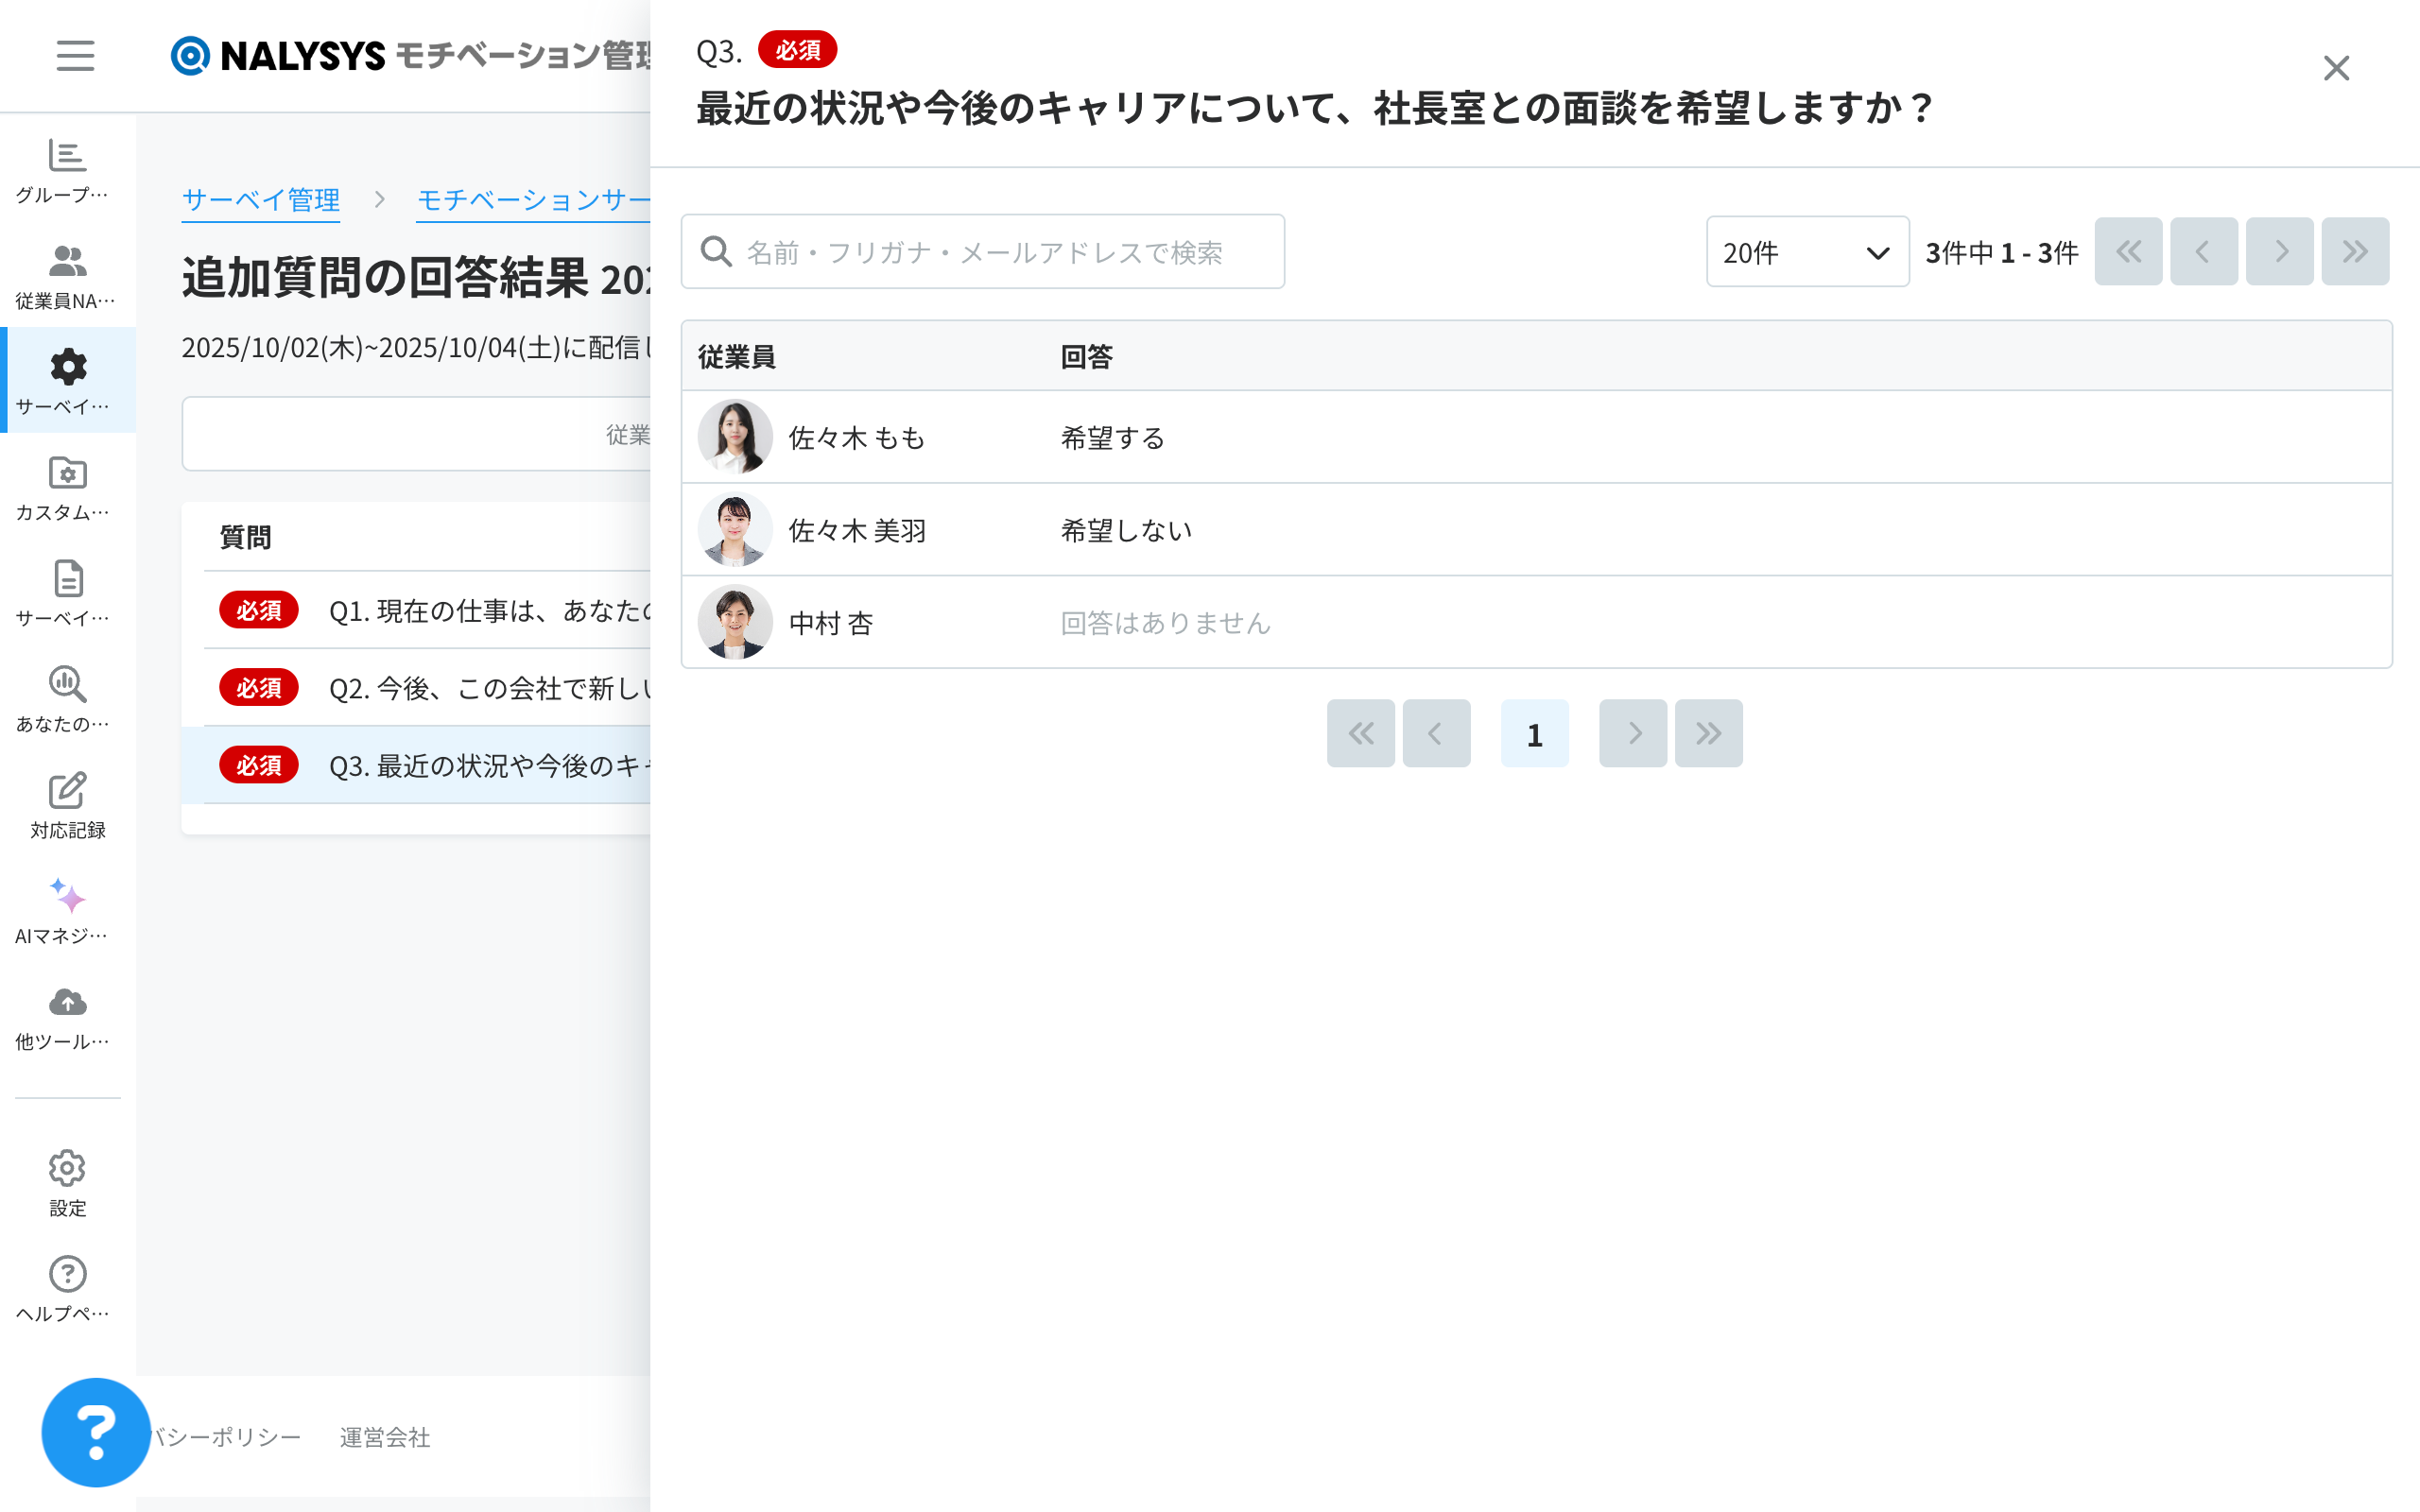
Task: Open 佐々木 もも employee avatar
Action: click(735, 437)
